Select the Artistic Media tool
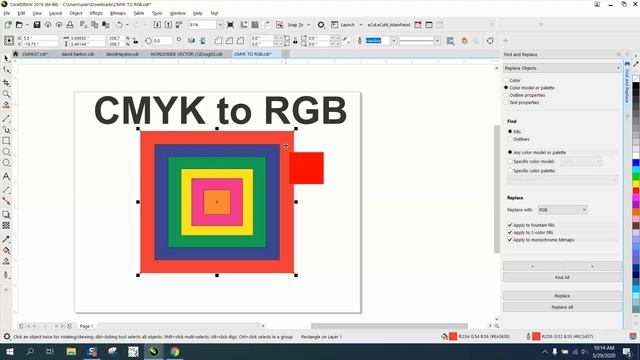 point(6,130)
